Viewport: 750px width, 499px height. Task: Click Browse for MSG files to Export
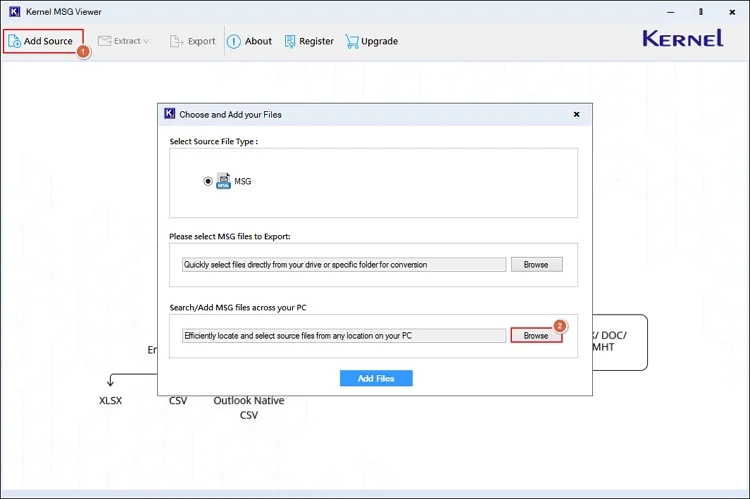point(537,265)
